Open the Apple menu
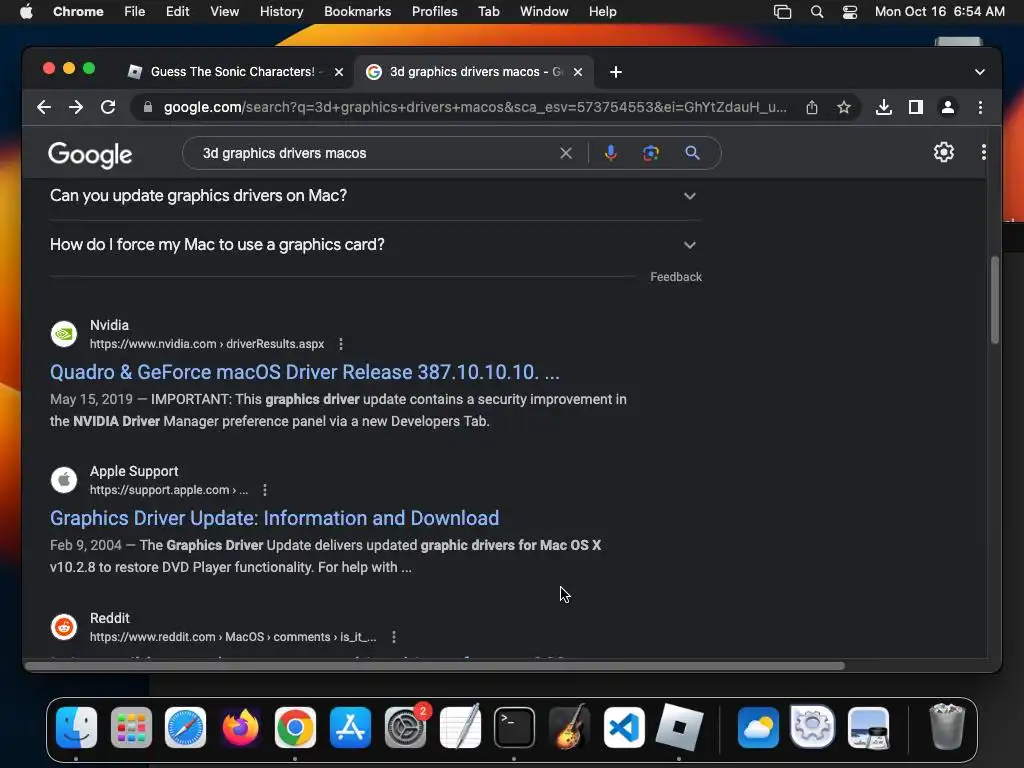This screenshot has height=768, width=1024. click(26, 12)
